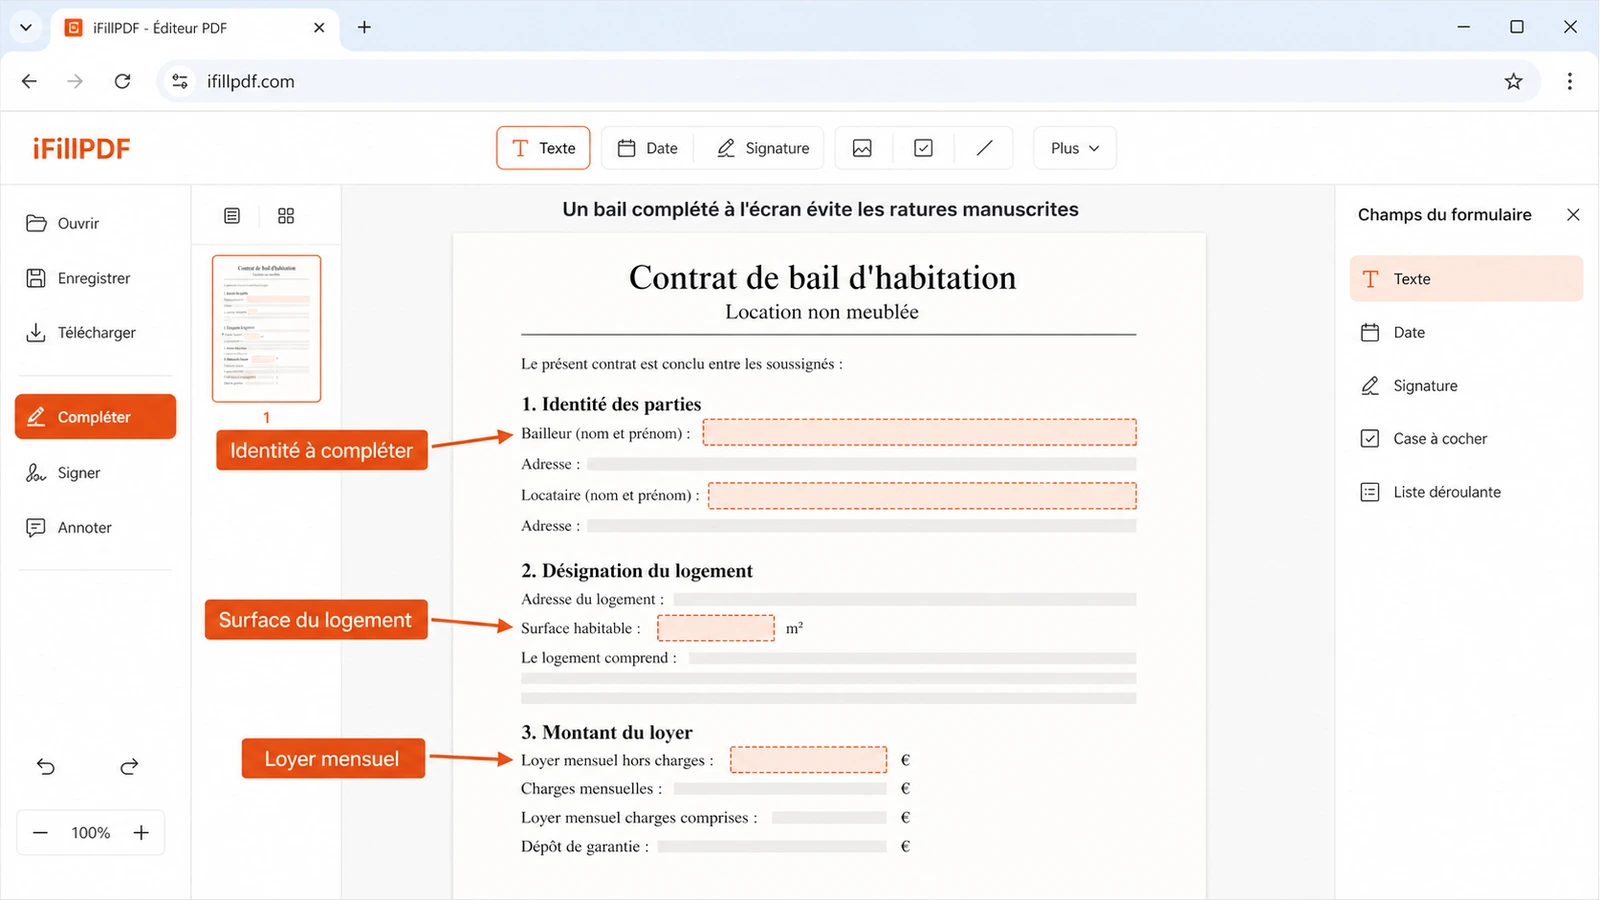Select the Texte tool in toolbar
Viewport: 1600px width, 900px height.
click(x=543, y=148)
